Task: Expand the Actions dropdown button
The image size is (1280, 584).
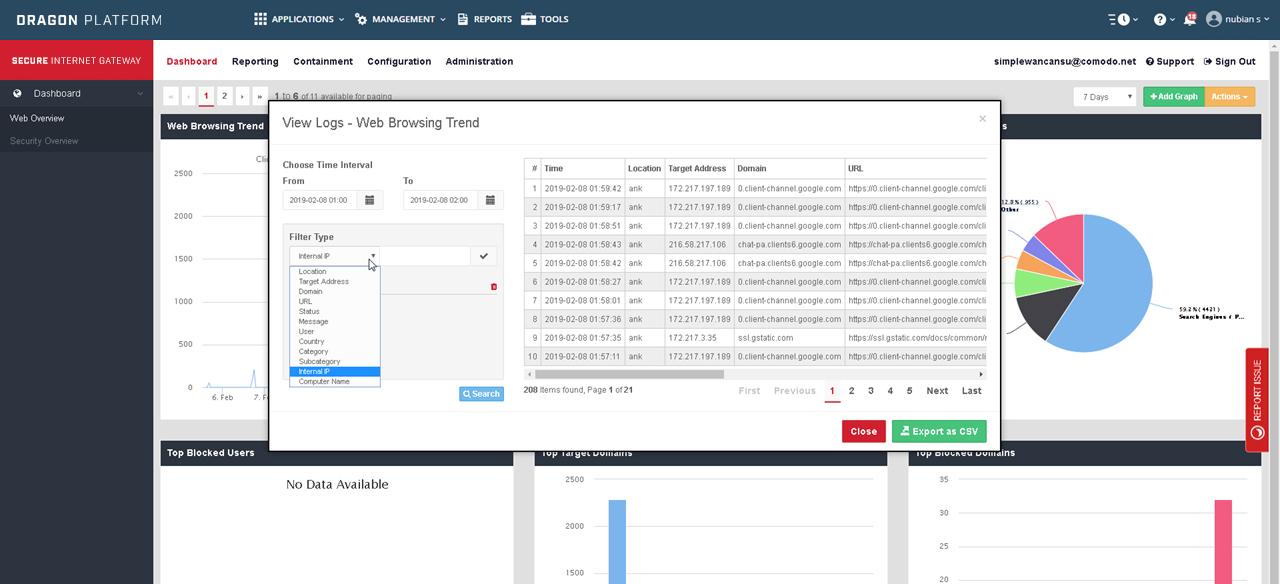Action: click(x=1229, y=97)
